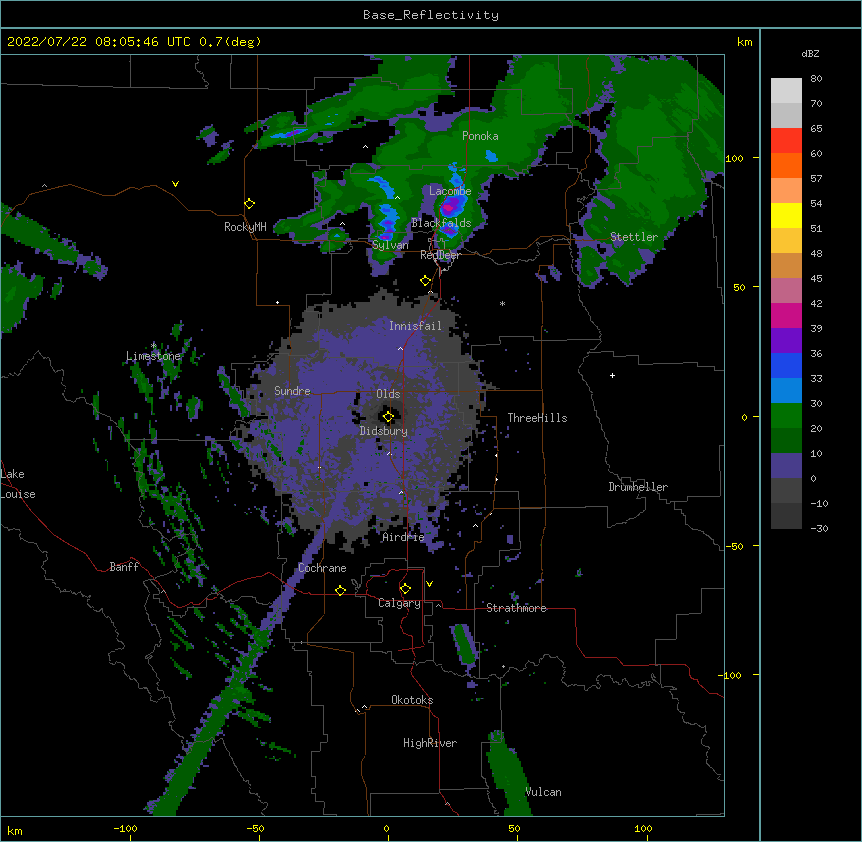Viewport: 862px width, 842px height.
Task: Select the slate purple 0-10 dBZ legend swatch
Action: (x=786, y=466)
